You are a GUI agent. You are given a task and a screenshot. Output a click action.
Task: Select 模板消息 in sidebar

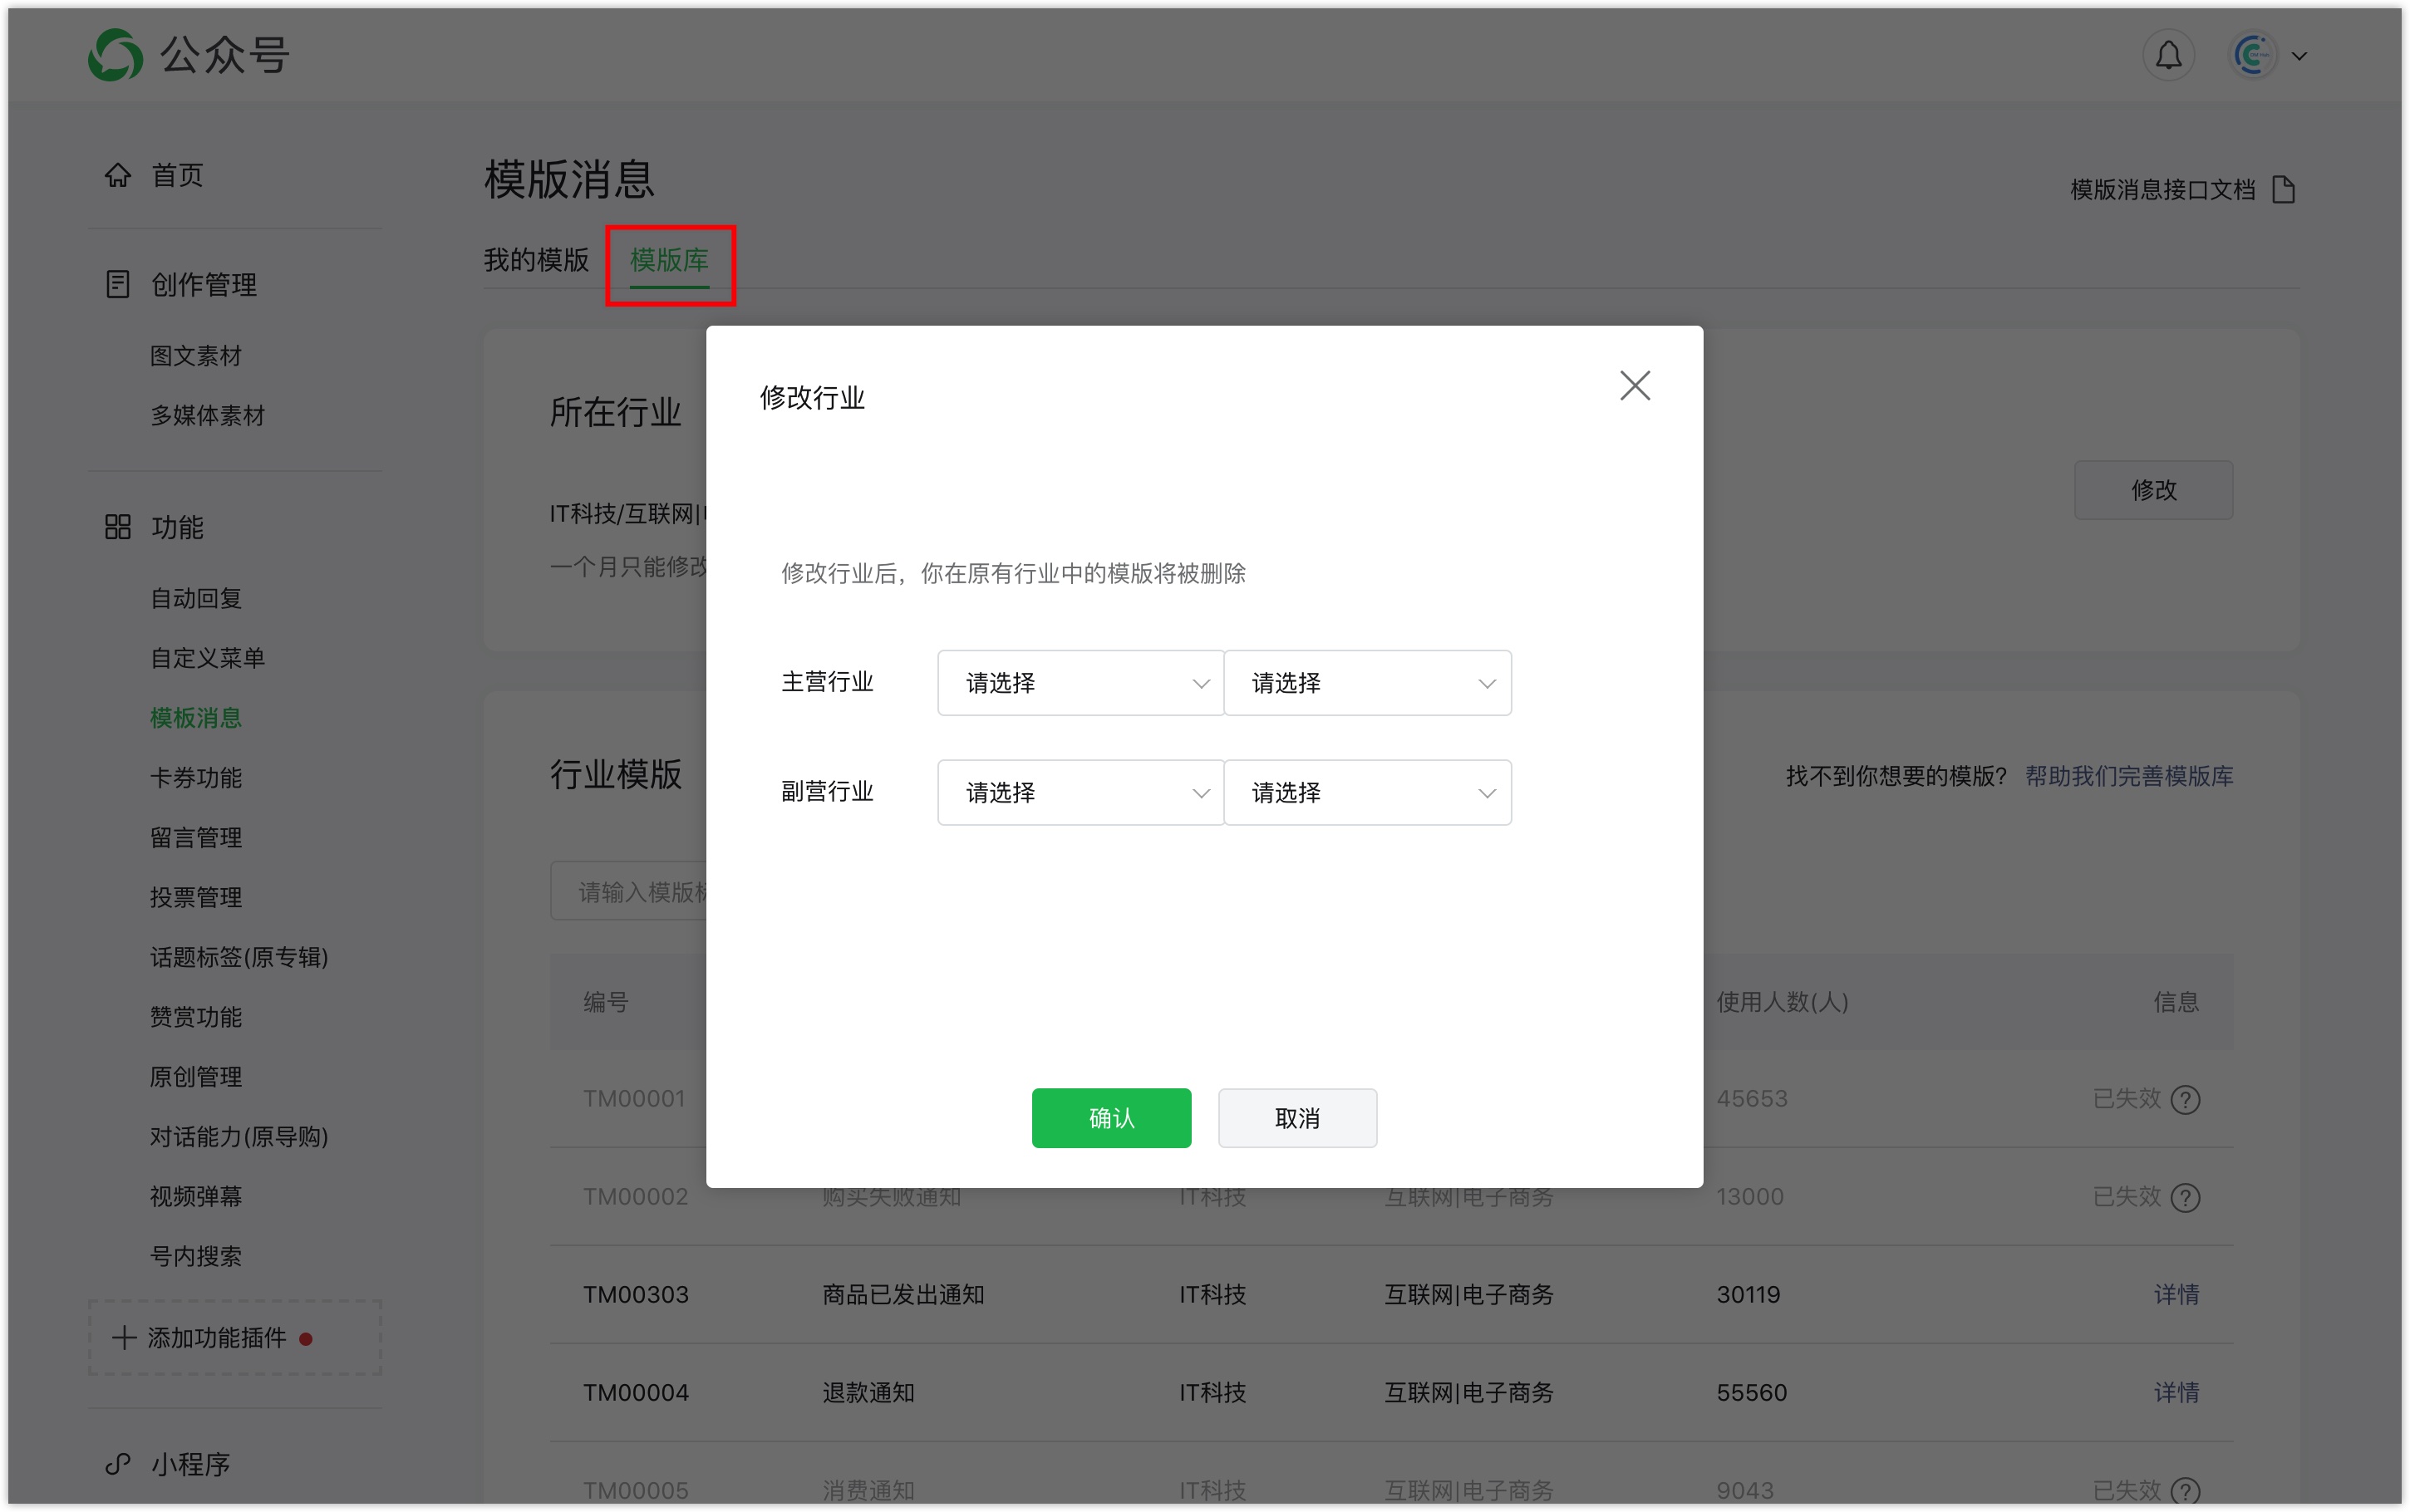196,718
